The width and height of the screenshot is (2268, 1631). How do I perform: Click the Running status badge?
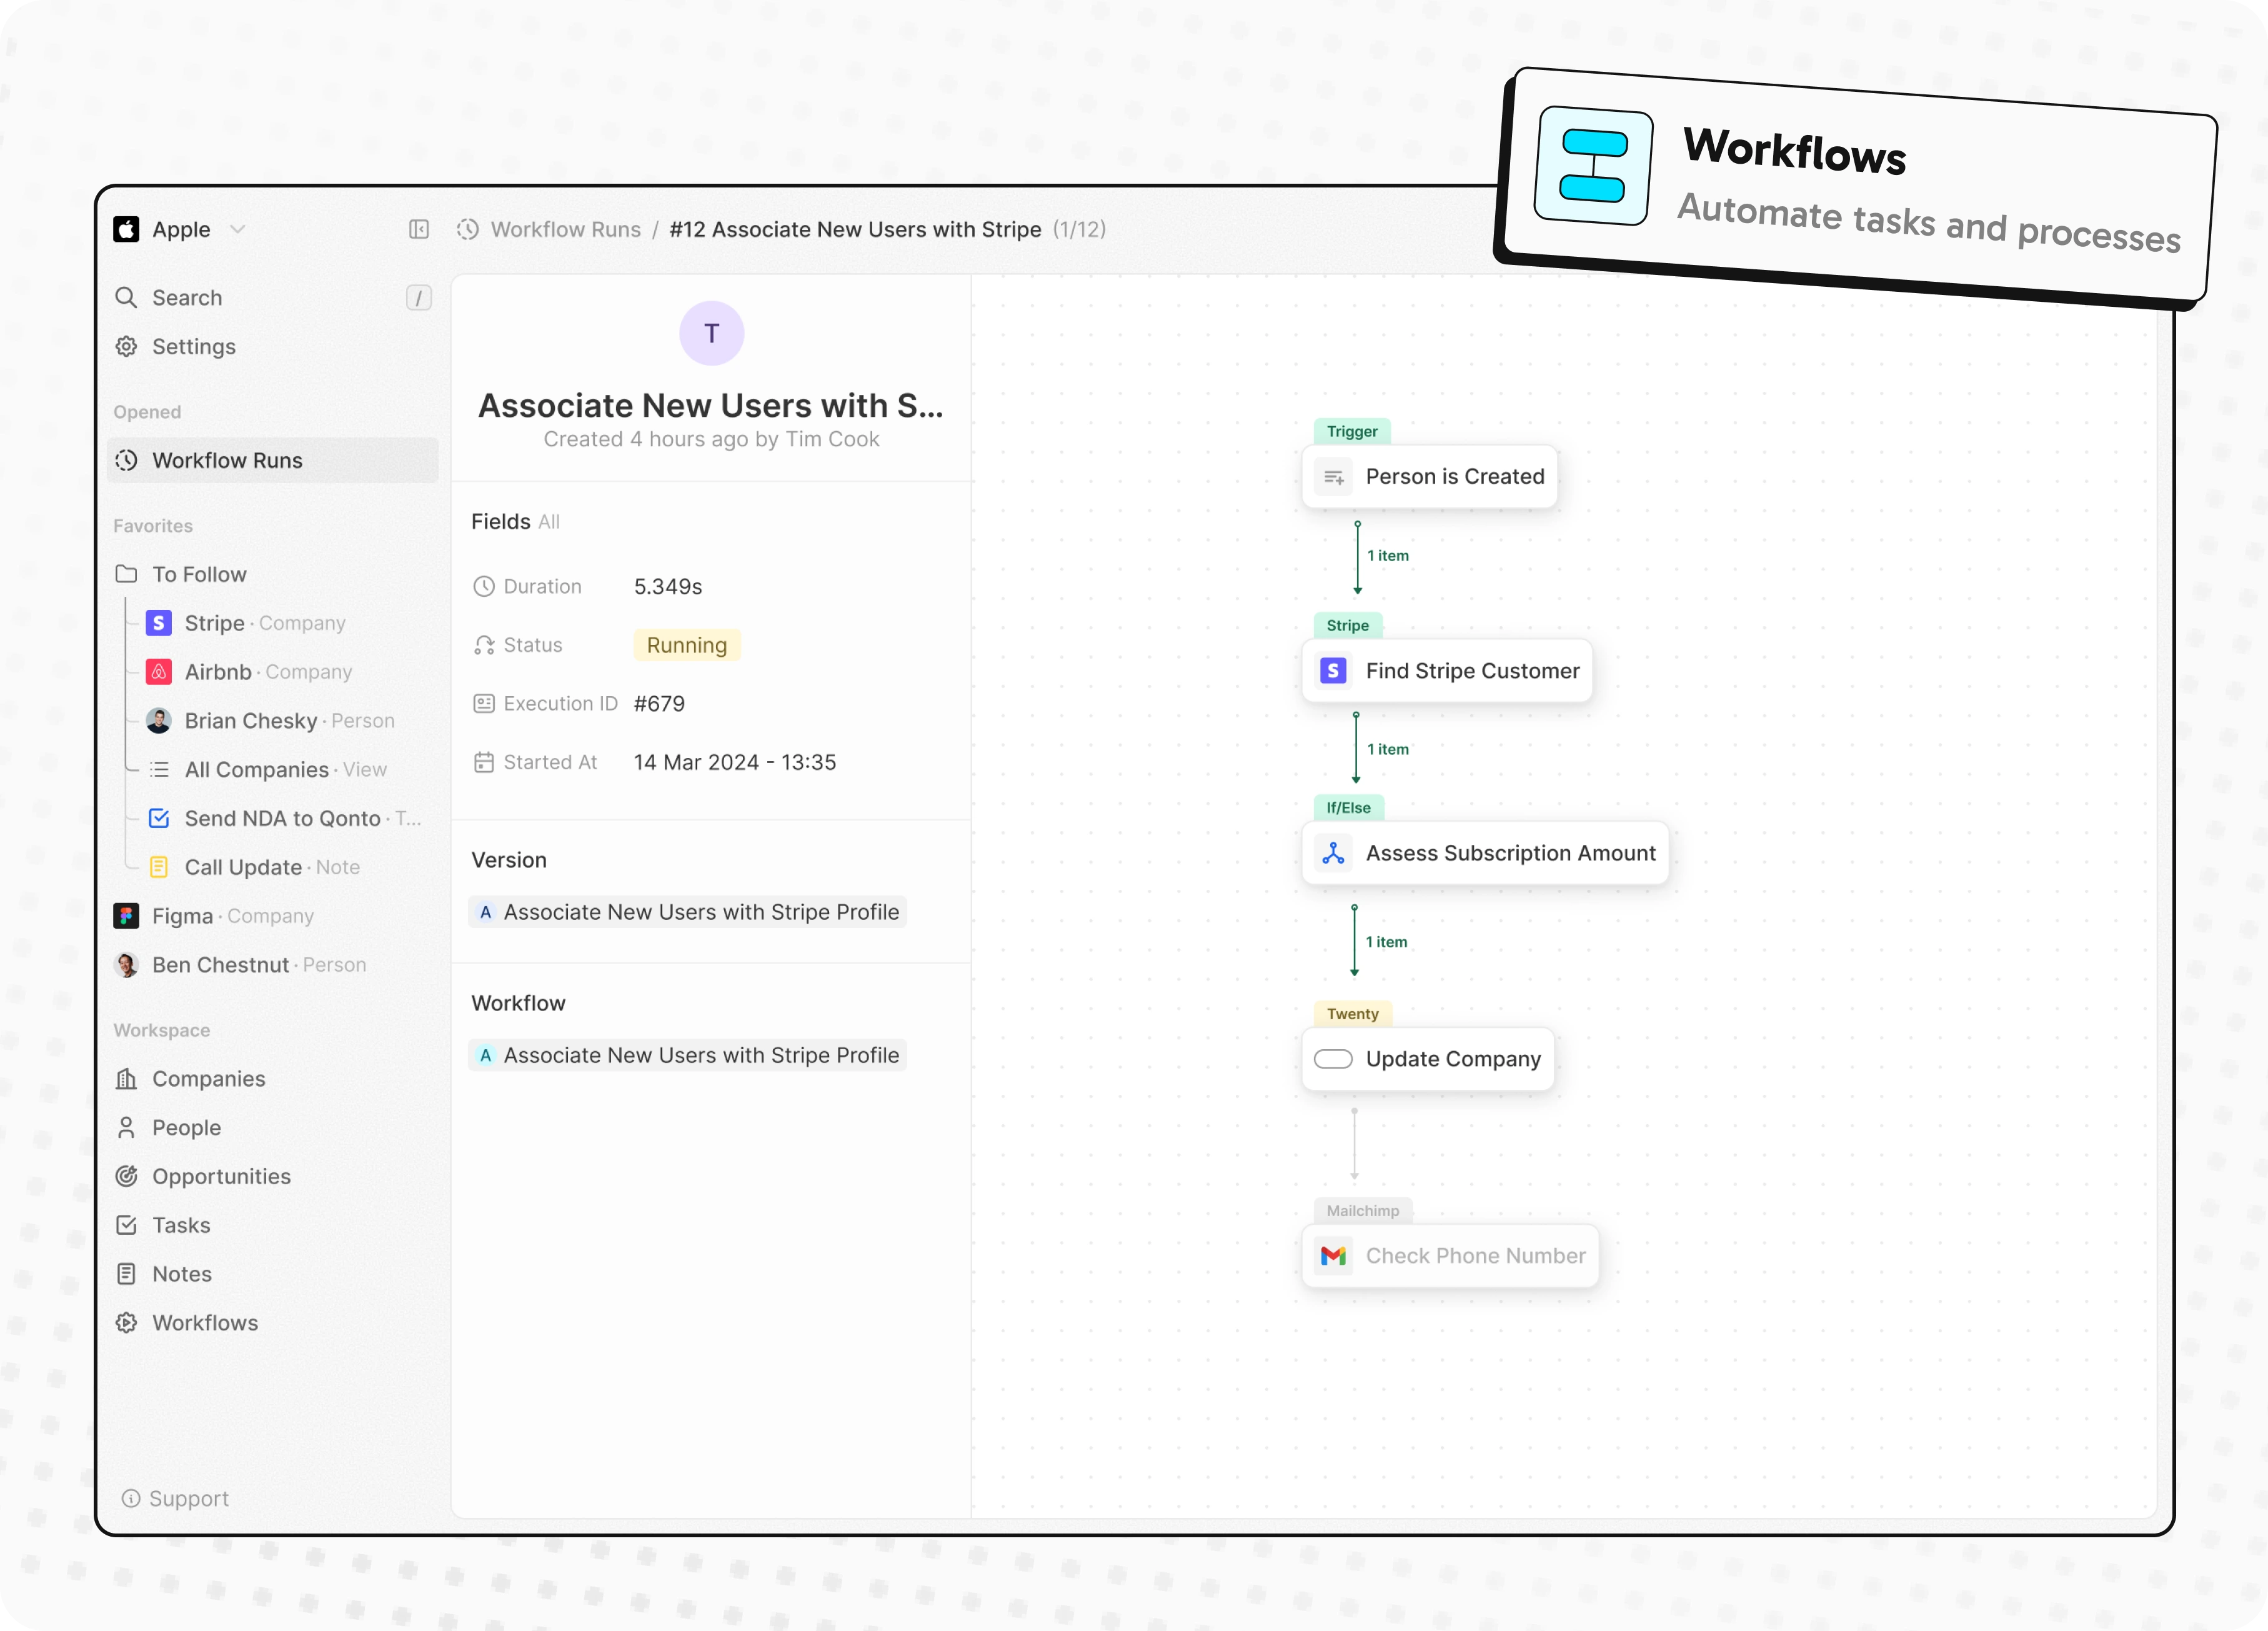686,645
